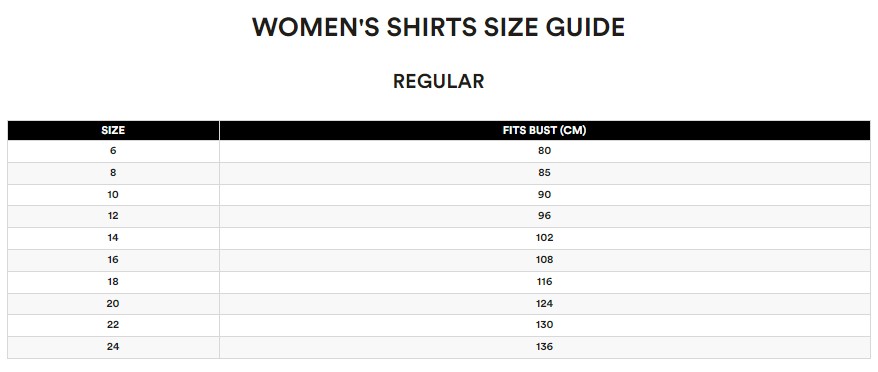Click the bust value 80
The width and height of the screenshot is (878, 372).
[544, 151]
